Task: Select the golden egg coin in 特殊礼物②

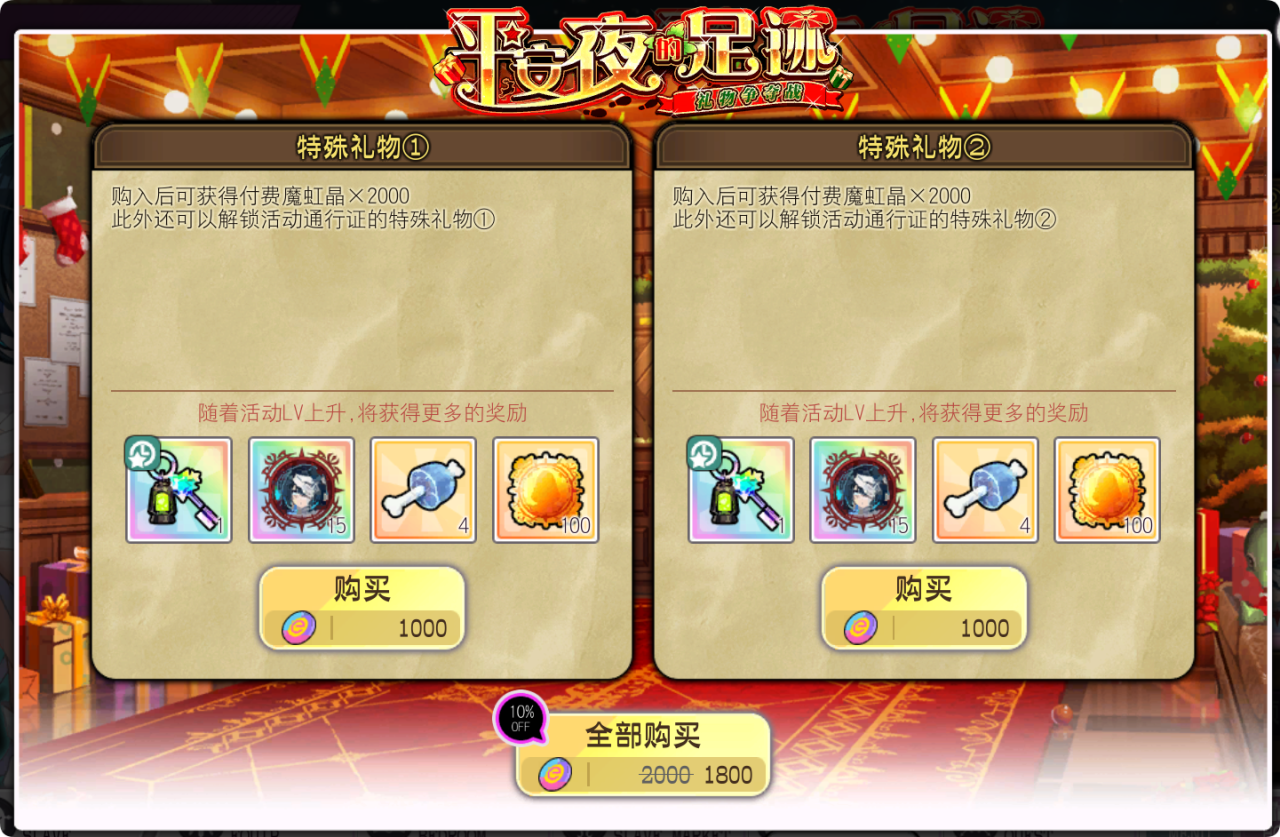Action: 1108,490
